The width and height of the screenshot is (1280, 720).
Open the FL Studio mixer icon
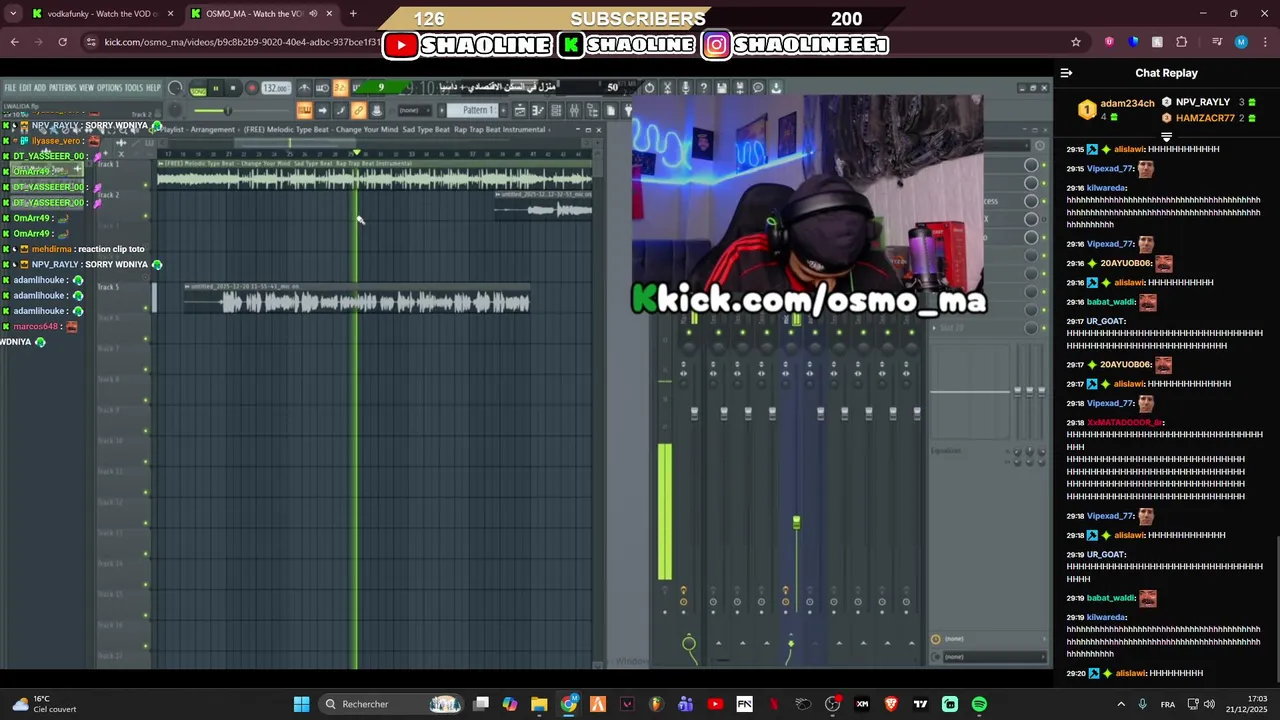574,110
